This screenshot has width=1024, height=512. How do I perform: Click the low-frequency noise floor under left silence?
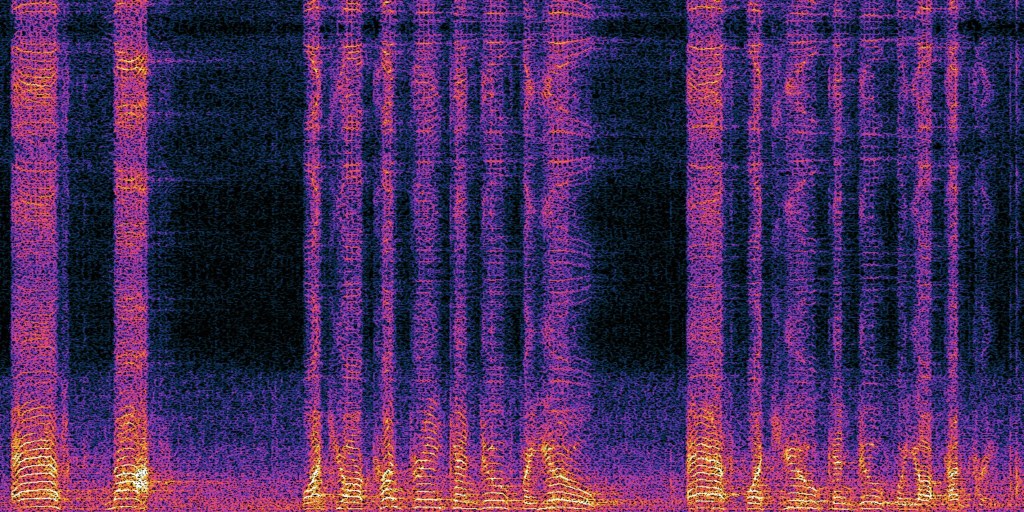point(230,440)
